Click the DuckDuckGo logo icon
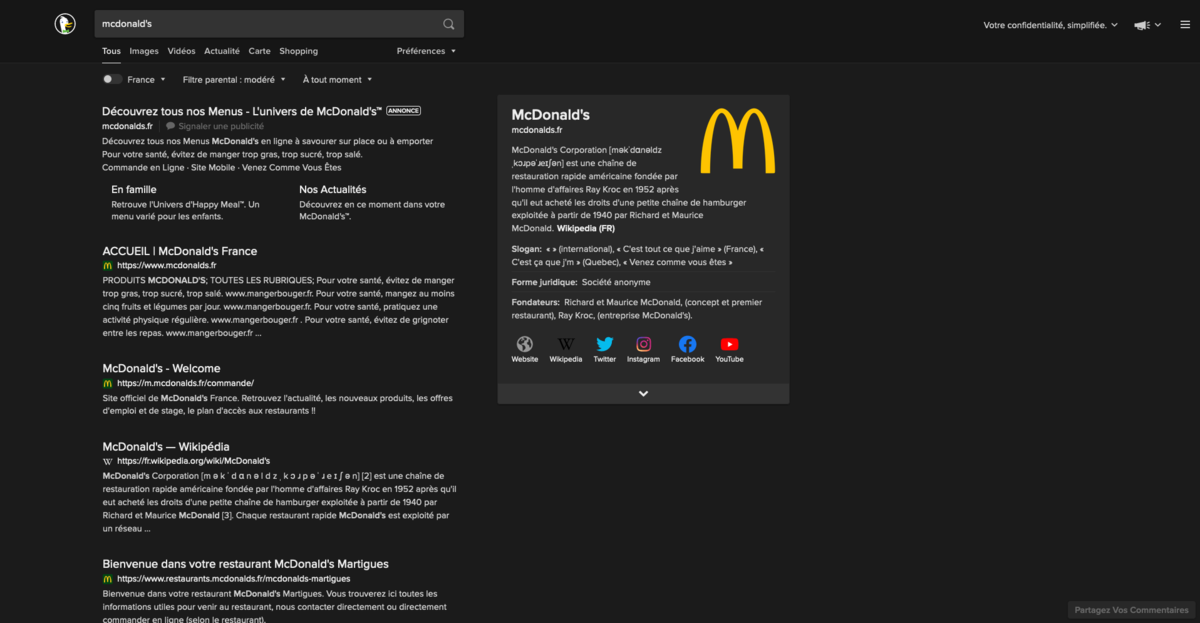 (x=65, y=24)
